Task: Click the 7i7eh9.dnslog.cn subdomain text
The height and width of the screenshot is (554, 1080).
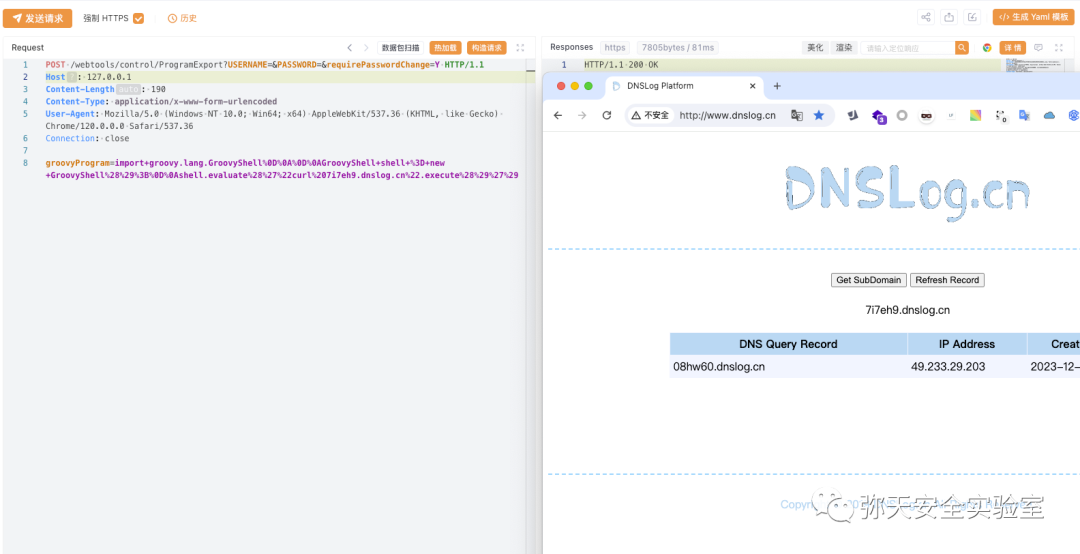Action: [x=907, y=310]
